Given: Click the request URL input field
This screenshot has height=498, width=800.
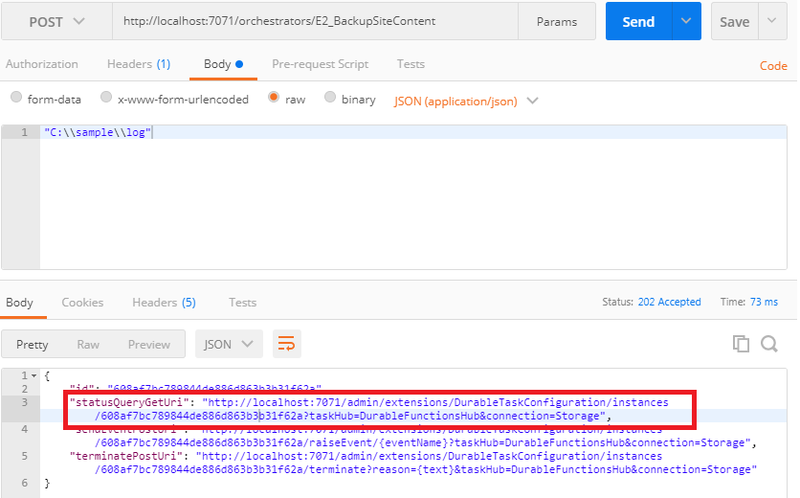Looking at the screenshot, I should pos(315,21).
